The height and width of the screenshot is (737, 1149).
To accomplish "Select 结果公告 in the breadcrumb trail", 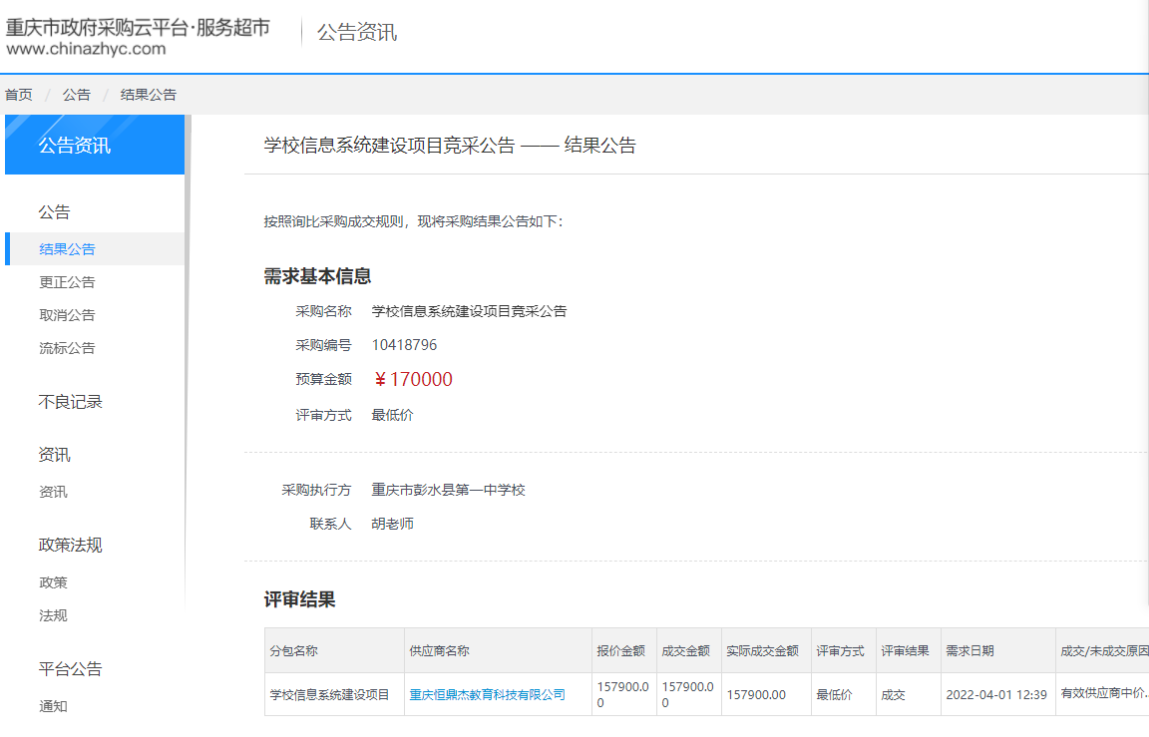I will [148, 95].
